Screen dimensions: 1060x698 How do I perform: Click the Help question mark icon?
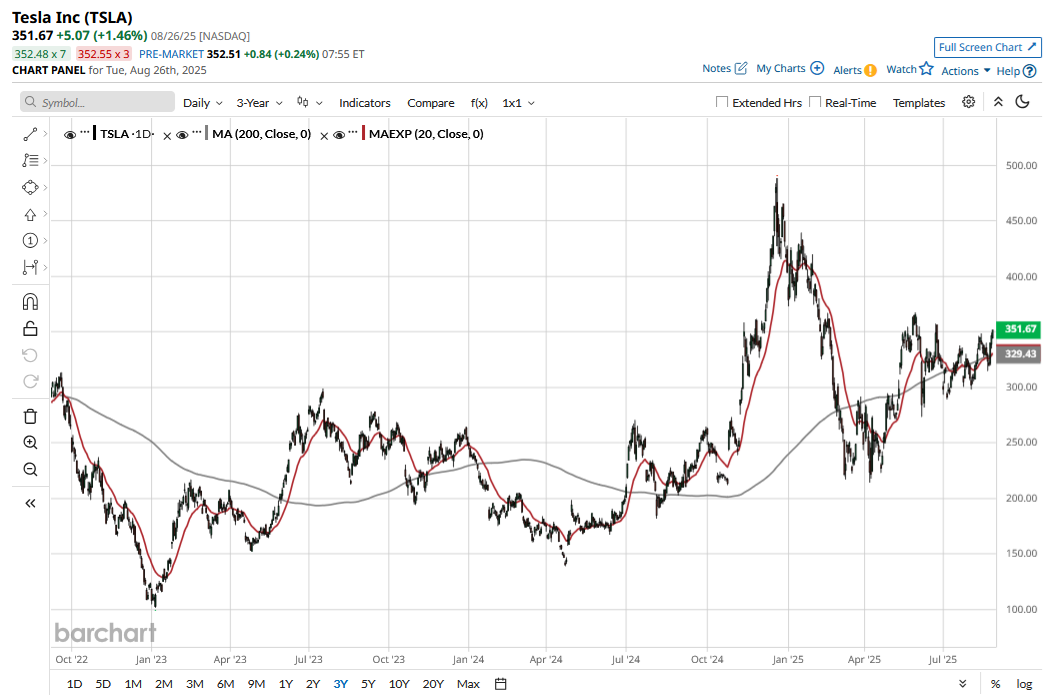click(1030, 71)
